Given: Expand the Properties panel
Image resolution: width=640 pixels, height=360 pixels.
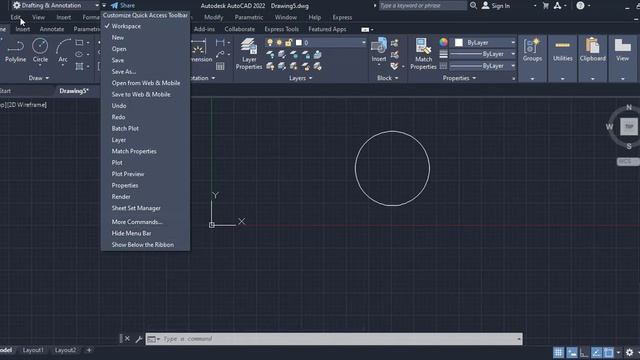Looking at the screenshot, I should coord(459,78).
